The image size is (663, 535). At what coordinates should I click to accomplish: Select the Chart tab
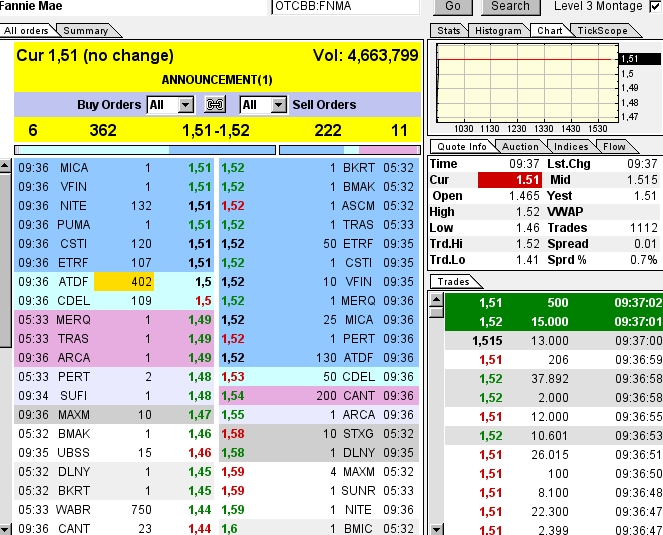550,31
